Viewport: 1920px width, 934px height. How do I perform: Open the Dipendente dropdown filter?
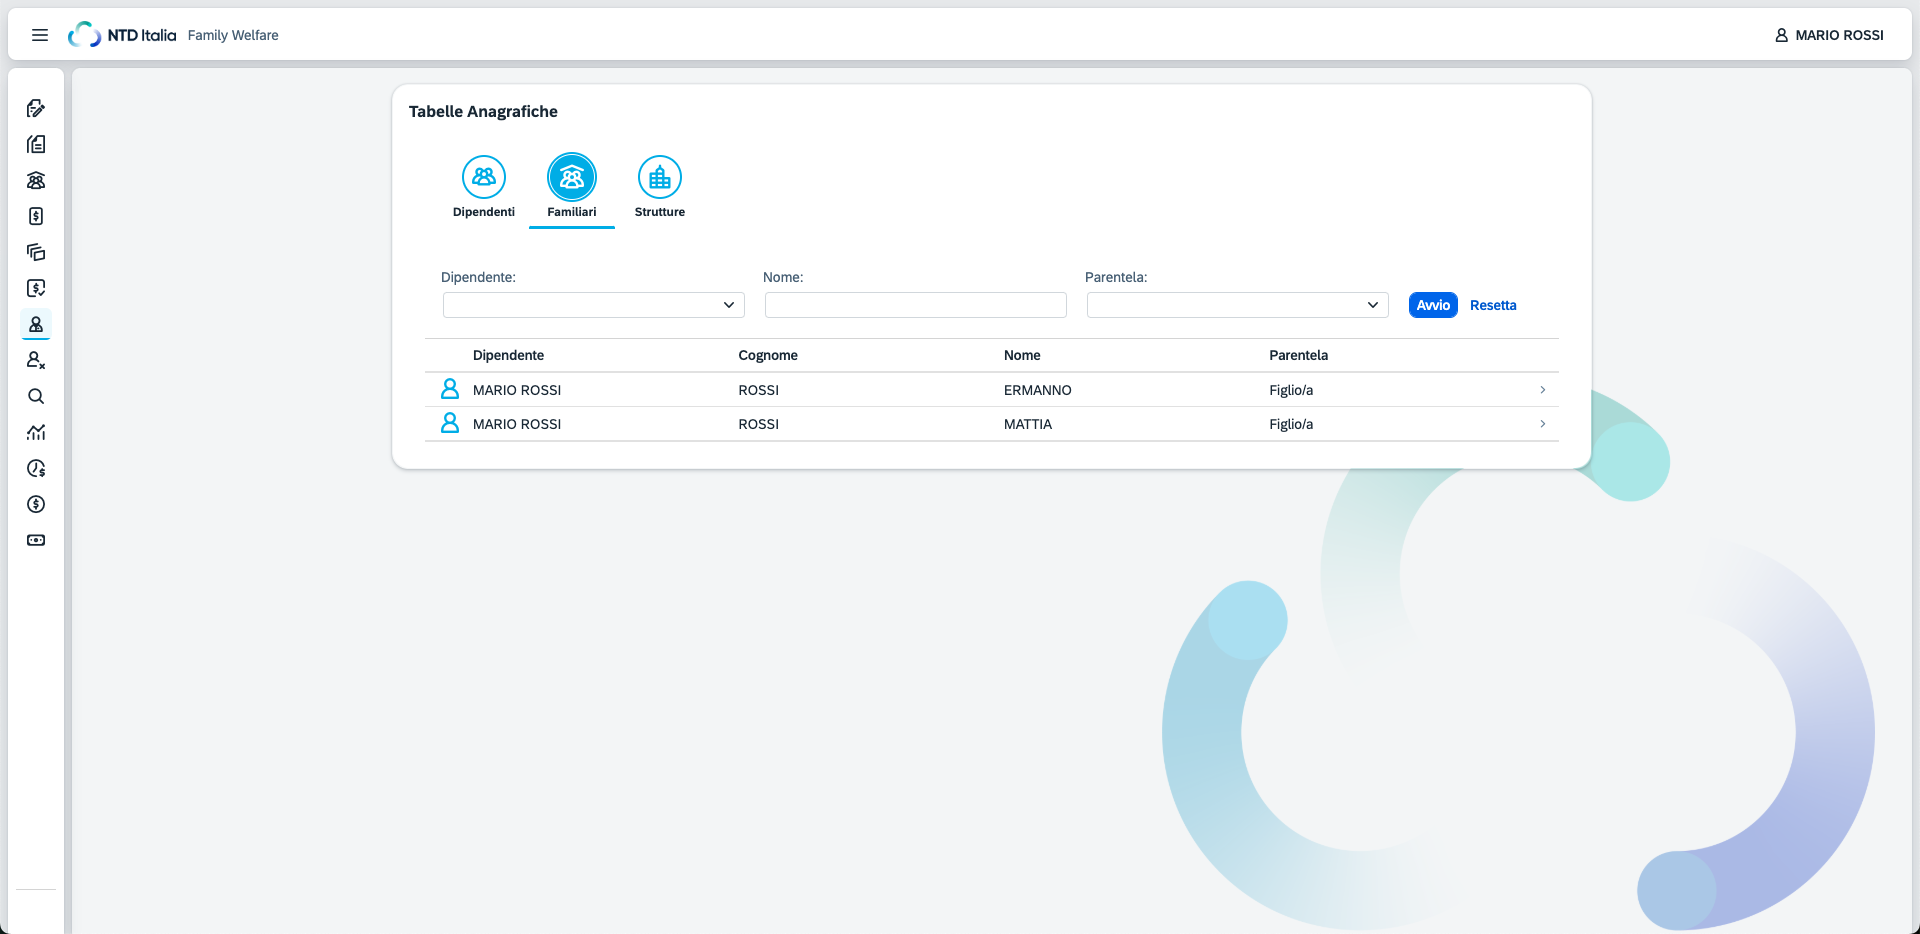[x=594, y=305]
